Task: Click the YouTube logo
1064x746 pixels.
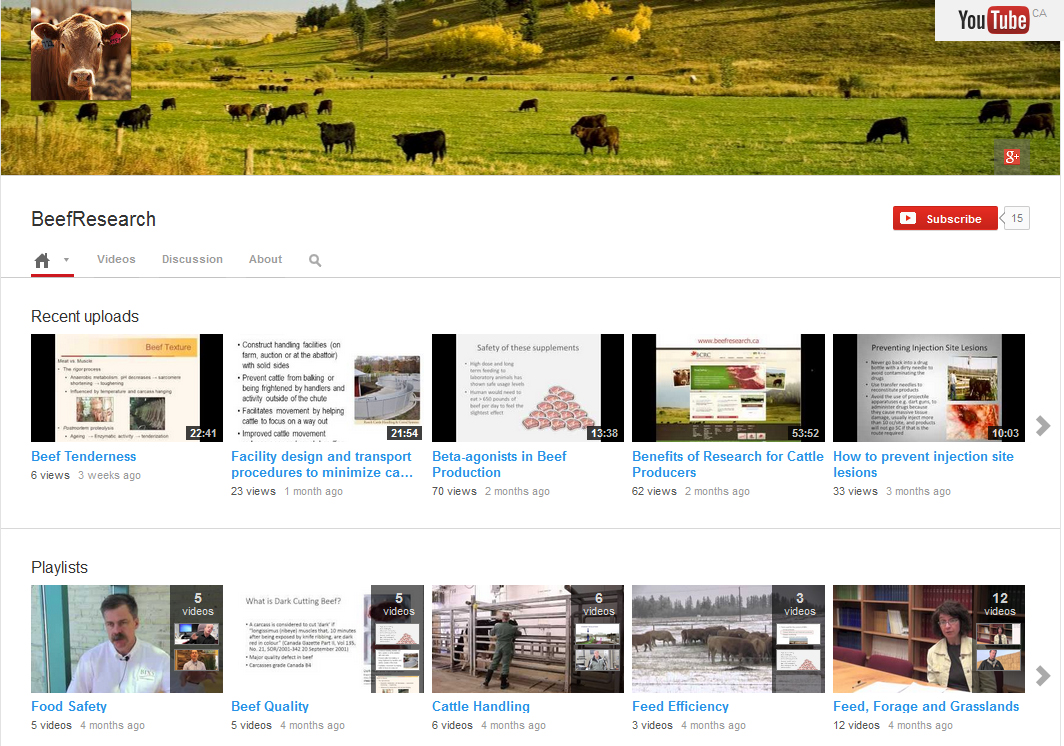Action: pos(992,20)
